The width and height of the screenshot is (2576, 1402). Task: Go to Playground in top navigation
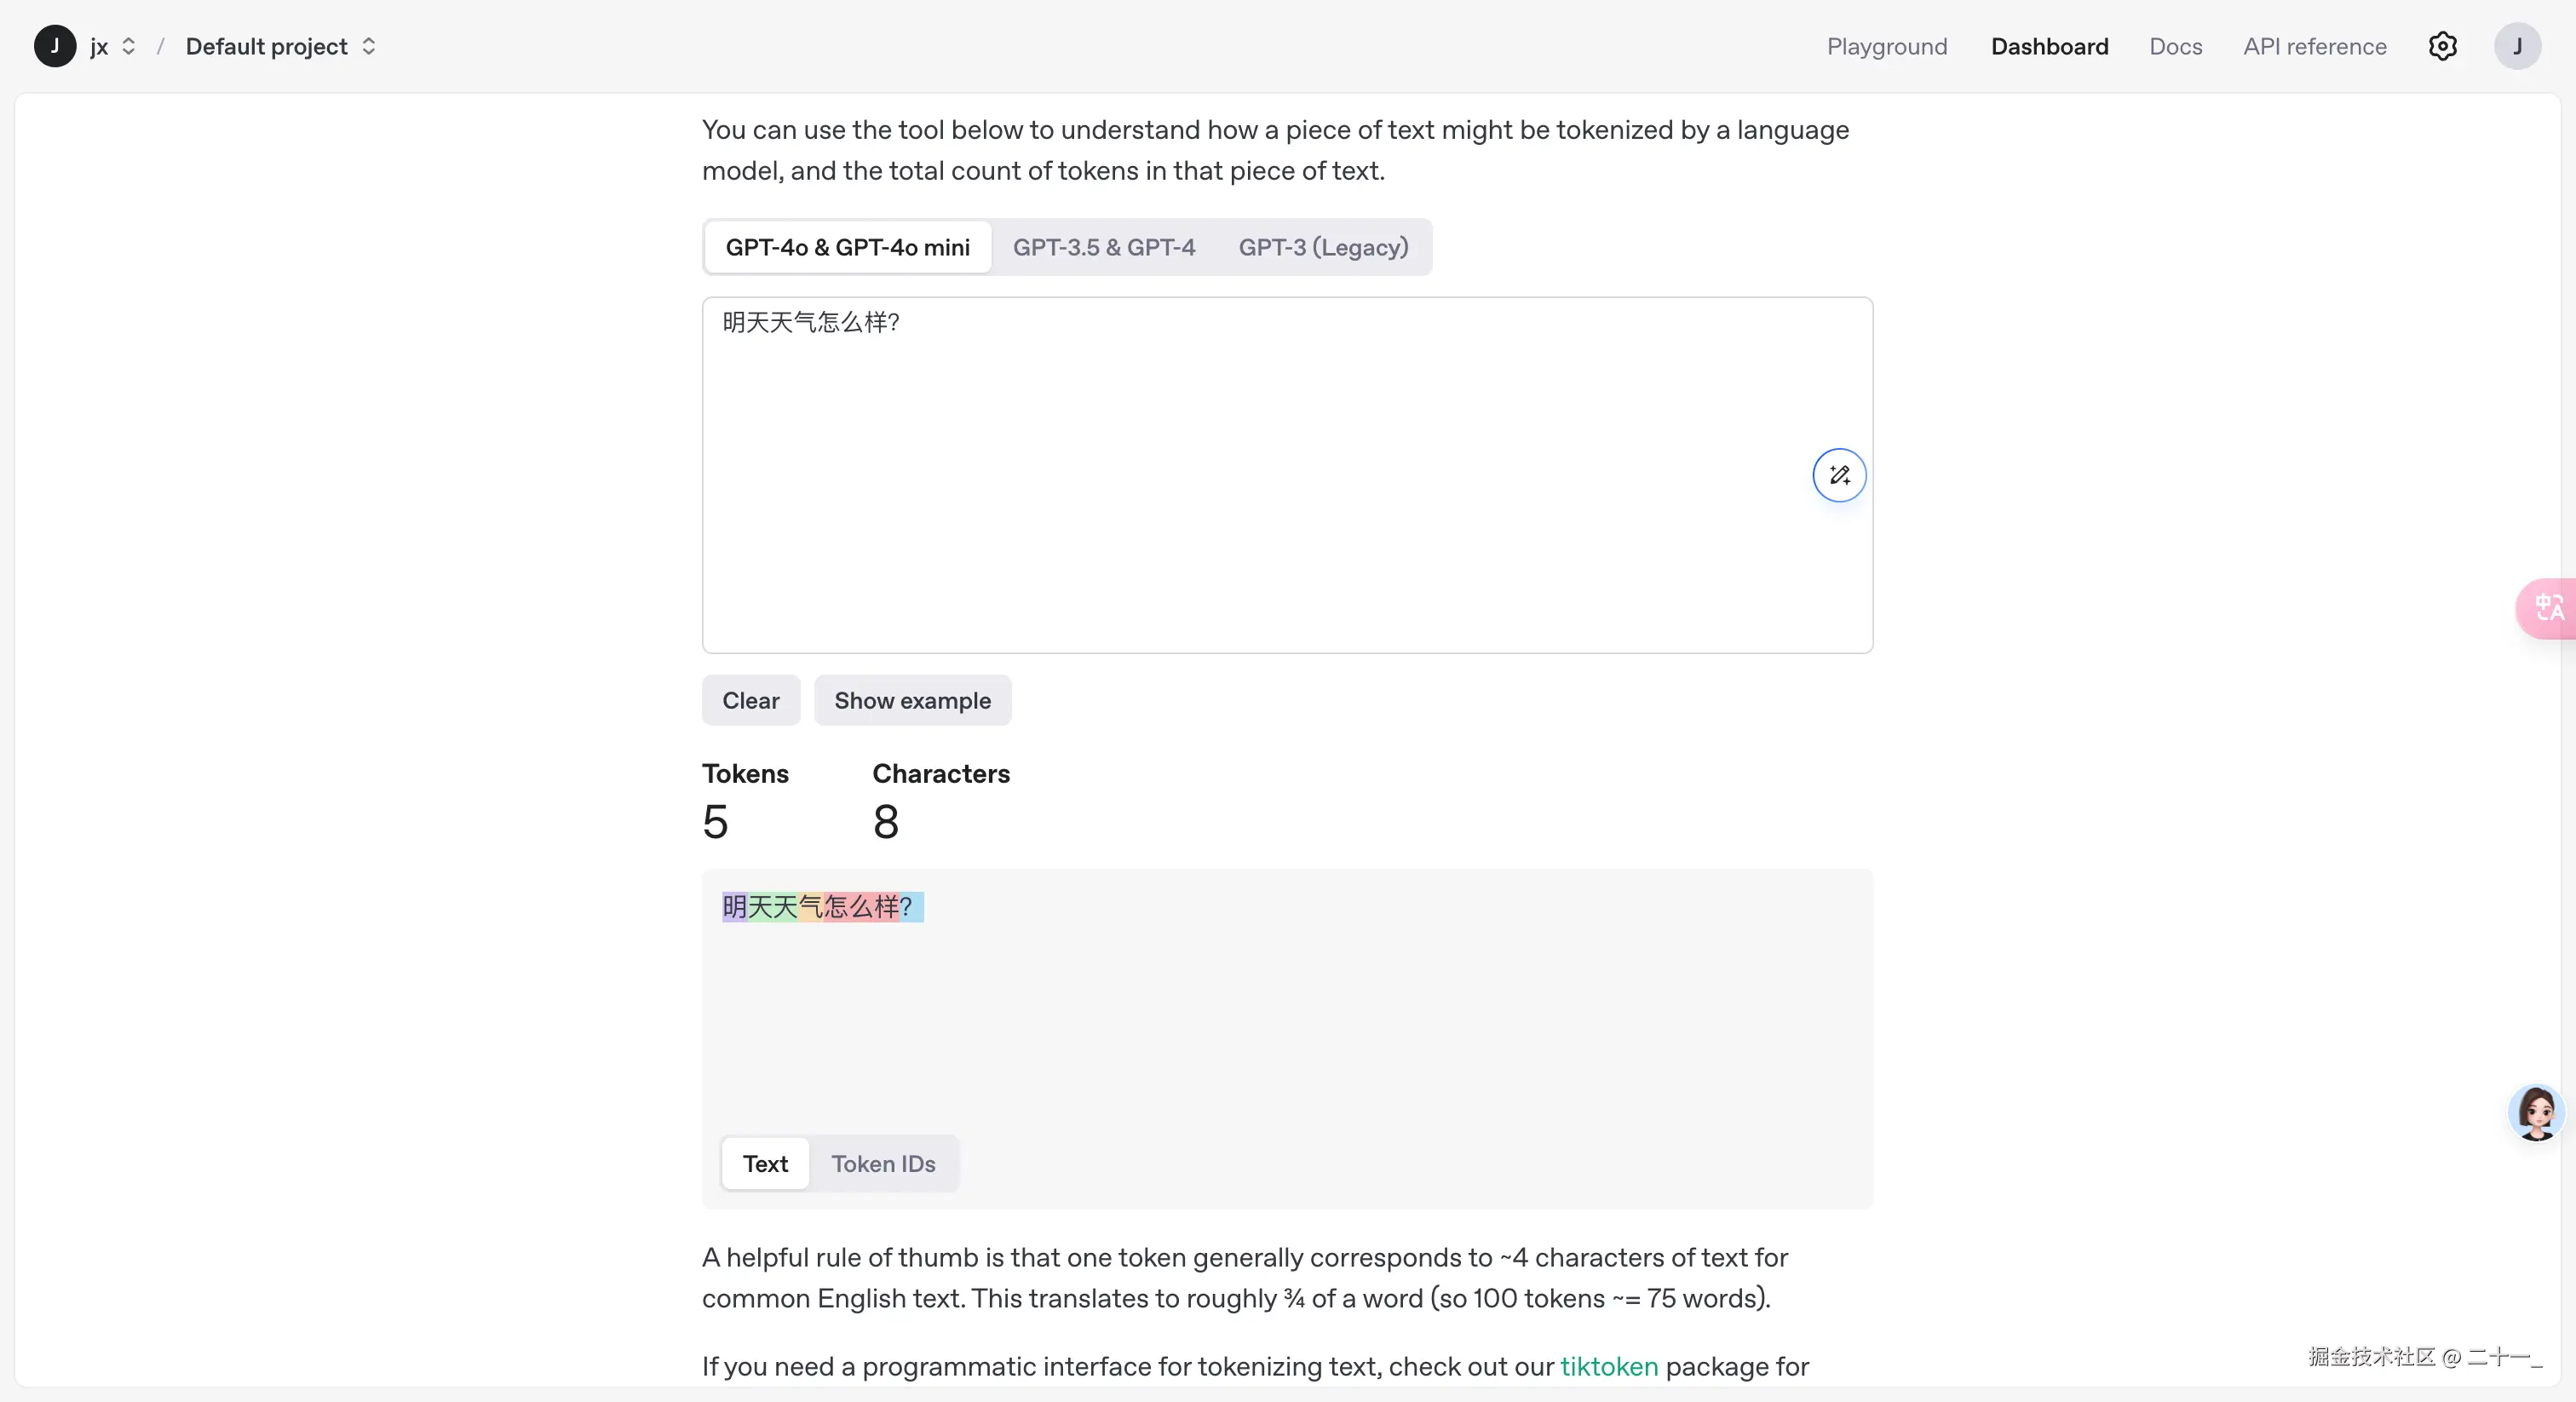tap(1886, 46)
